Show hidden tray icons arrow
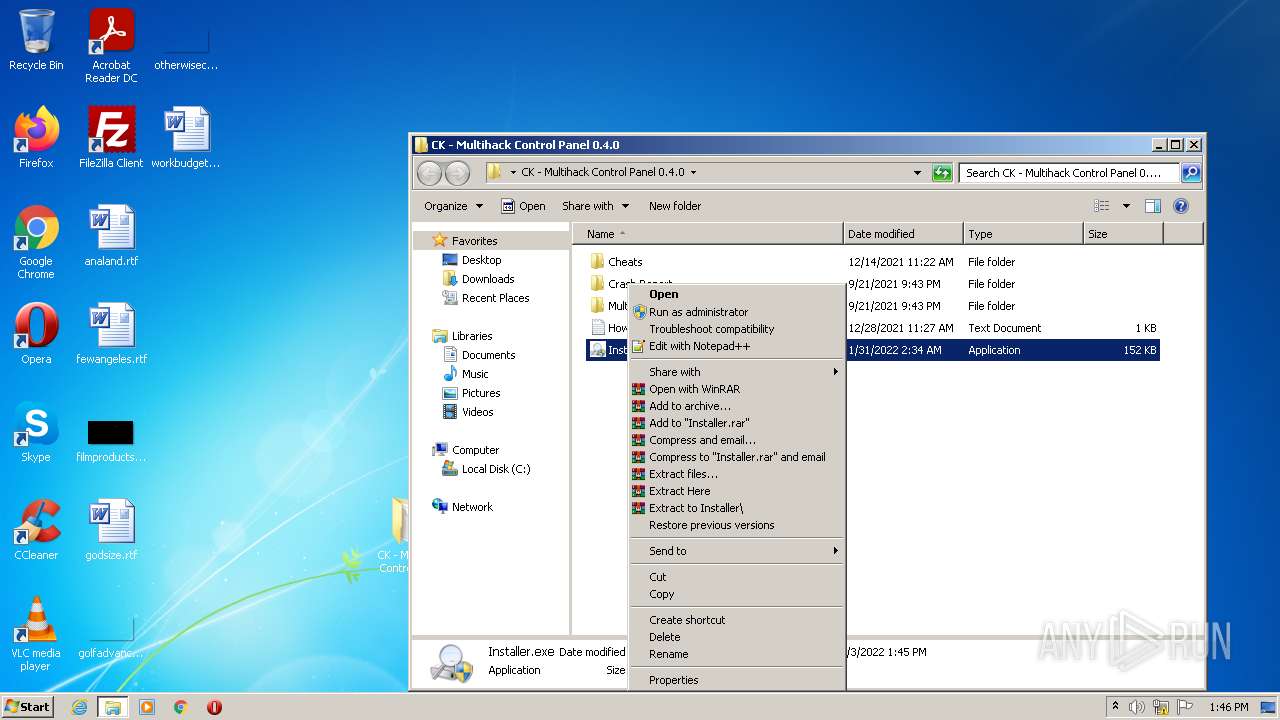This screenshot has width=1280, height=720. tap(1115, 707)
